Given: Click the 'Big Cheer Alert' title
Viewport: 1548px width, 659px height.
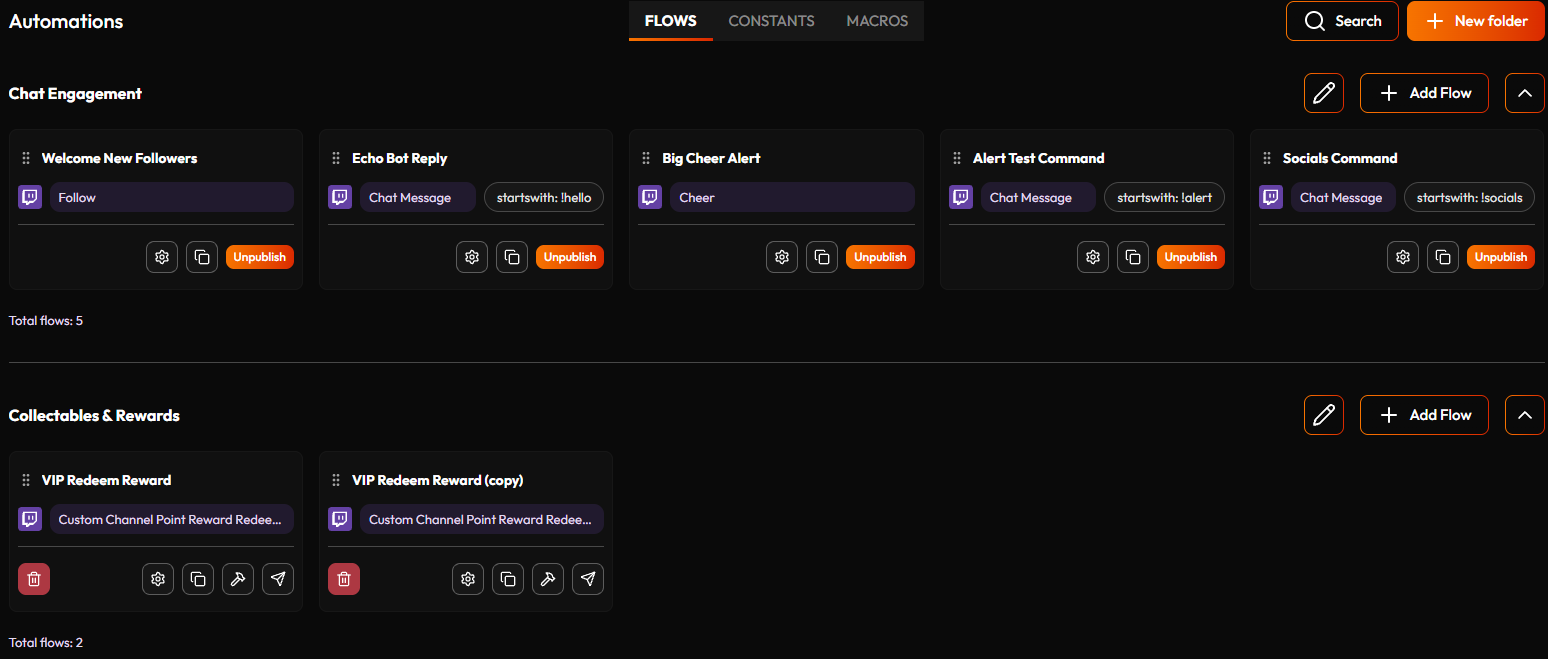Looking at the screenshot, I should (x=711, y=158).
